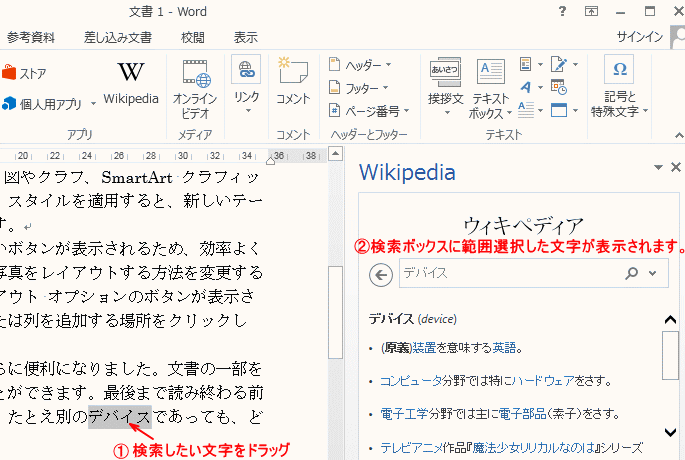Open the ハードウェア link
The height and width of the screenshot is (460, 685).
(x=543, y=380)
